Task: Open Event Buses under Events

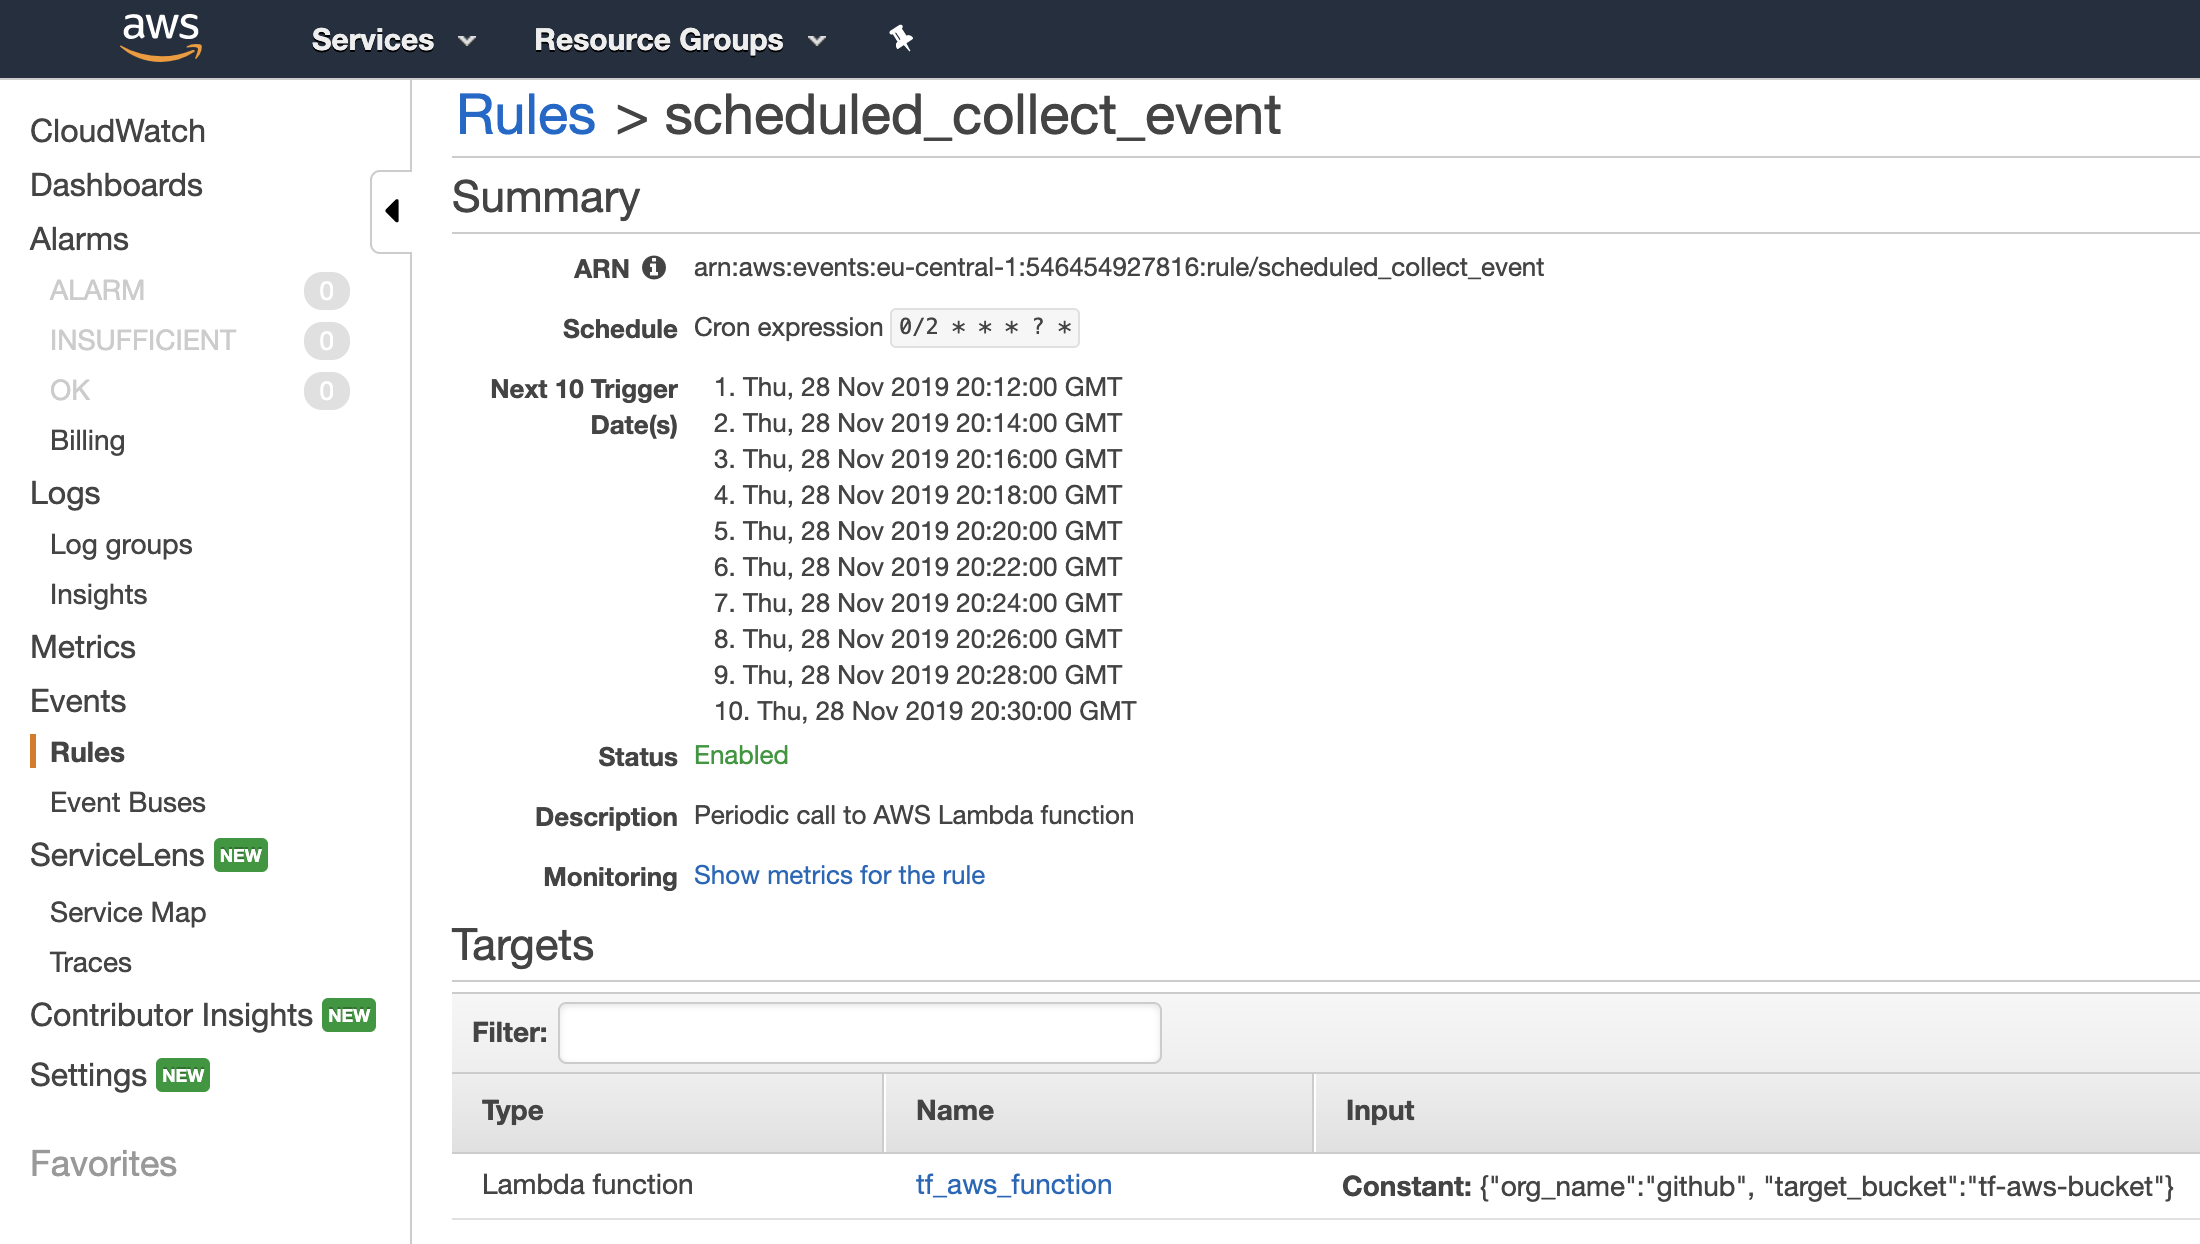Action: point(126,801)
